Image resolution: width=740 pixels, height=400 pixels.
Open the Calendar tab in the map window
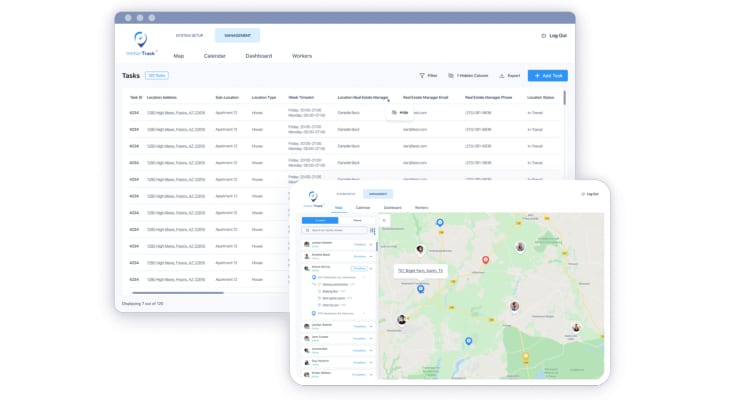click(363, 208)
